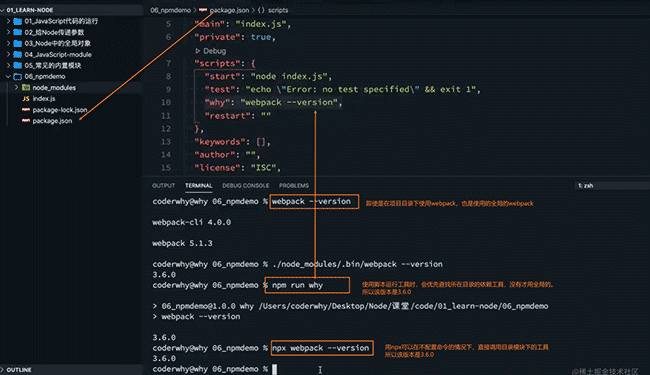
Task: Open the 1: zsh terminal selector dropdown
Action: (x=613, y=186)
